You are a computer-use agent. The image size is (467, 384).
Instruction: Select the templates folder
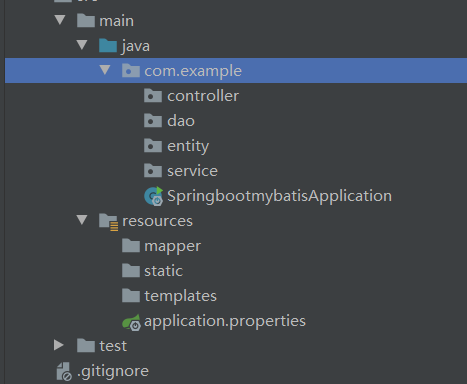tap(180, 296)
